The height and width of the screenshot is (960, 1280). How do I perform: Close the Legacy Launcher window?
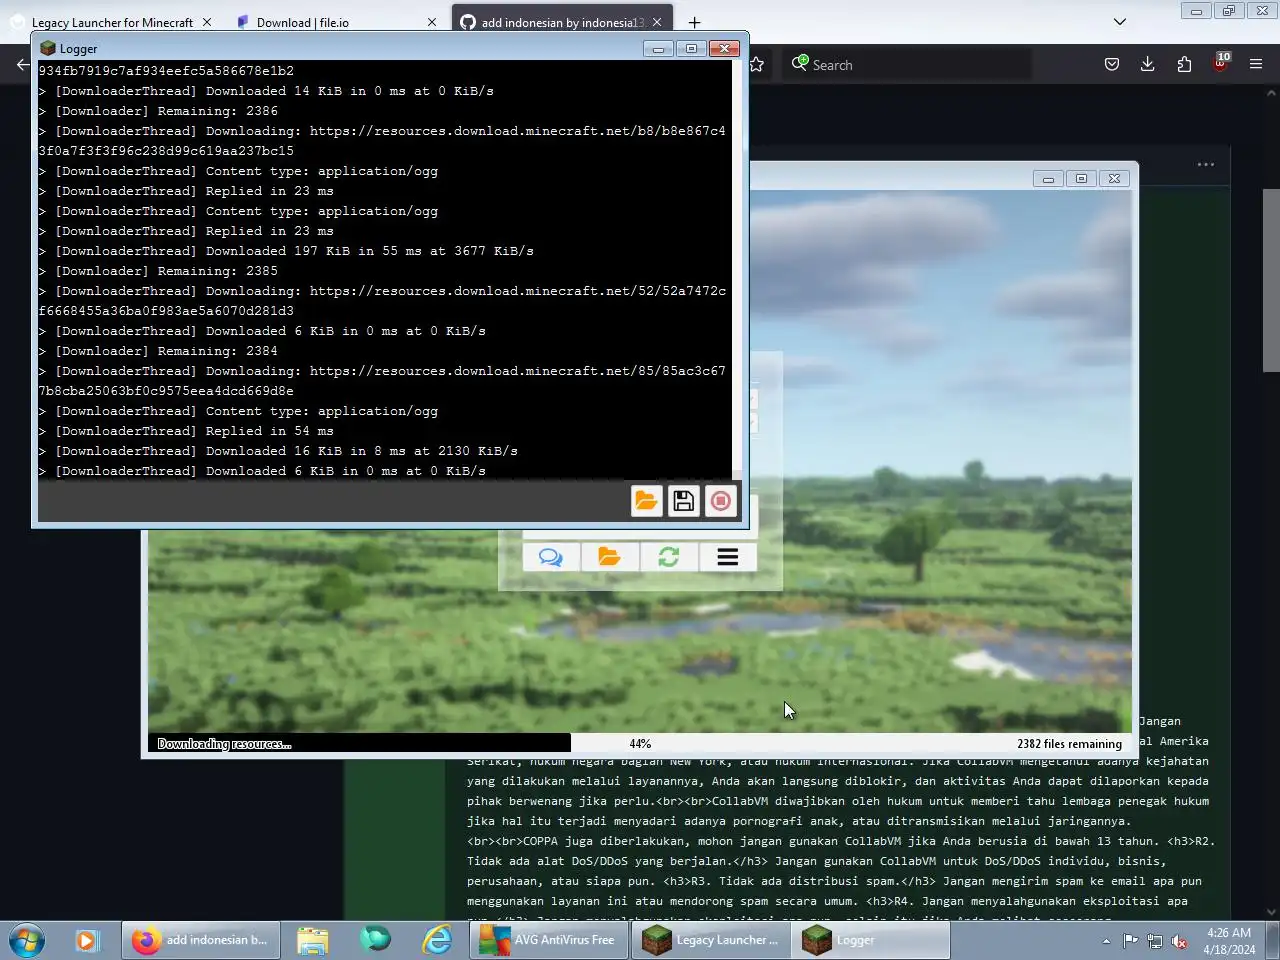tap(1114, 179)
